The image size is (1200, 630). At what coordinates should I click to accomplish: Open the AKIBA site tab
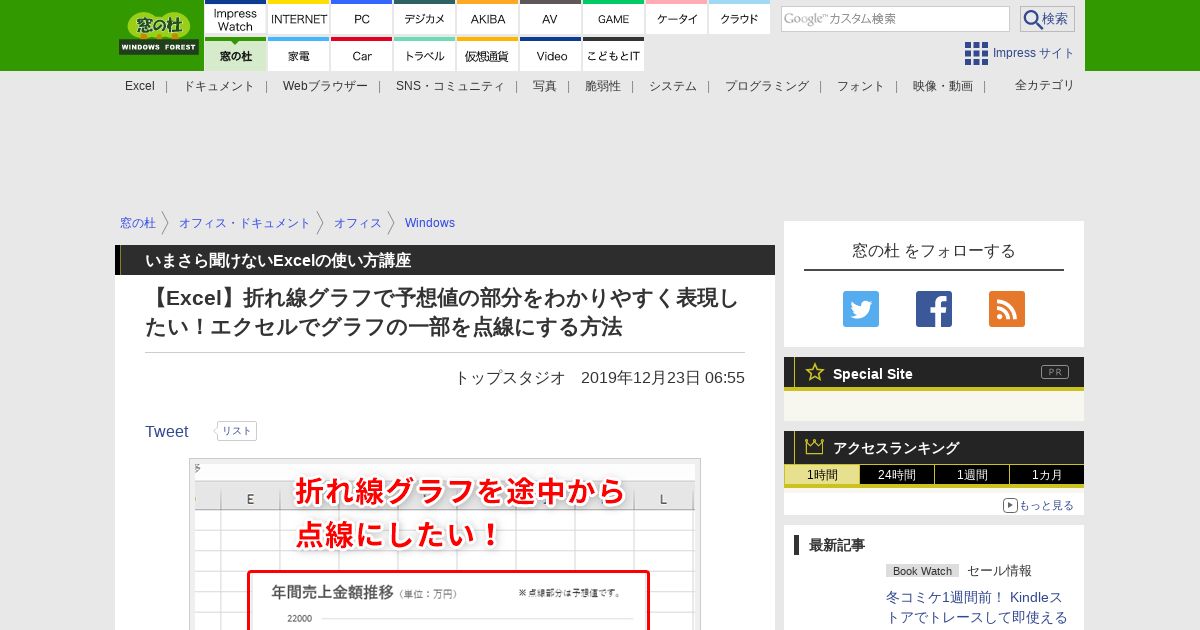[488, 19]
